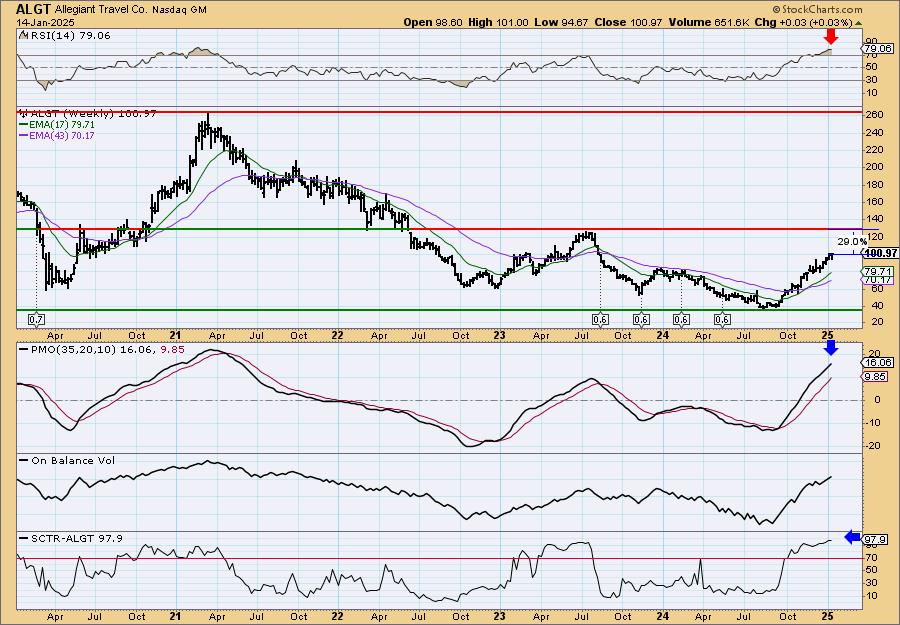This screenshot has width=900, height=625.
Task: Click the Chg +0.03 (+0.03%) value
Action: click(803, 22)
